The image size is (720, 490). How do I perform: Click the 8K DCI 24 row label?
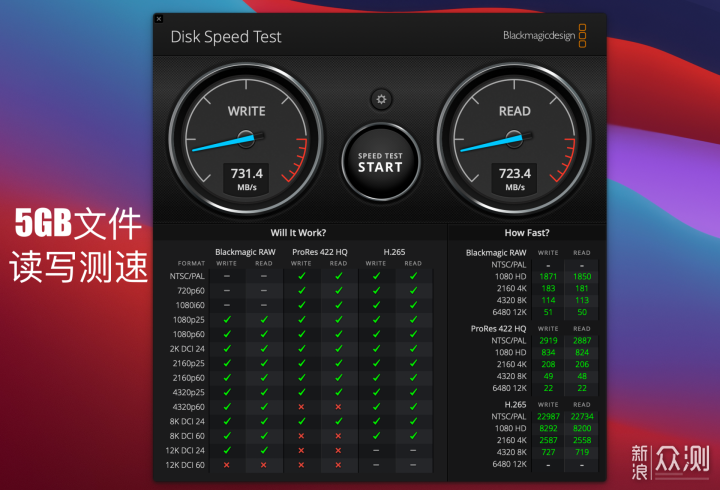(x=187, y=422)
